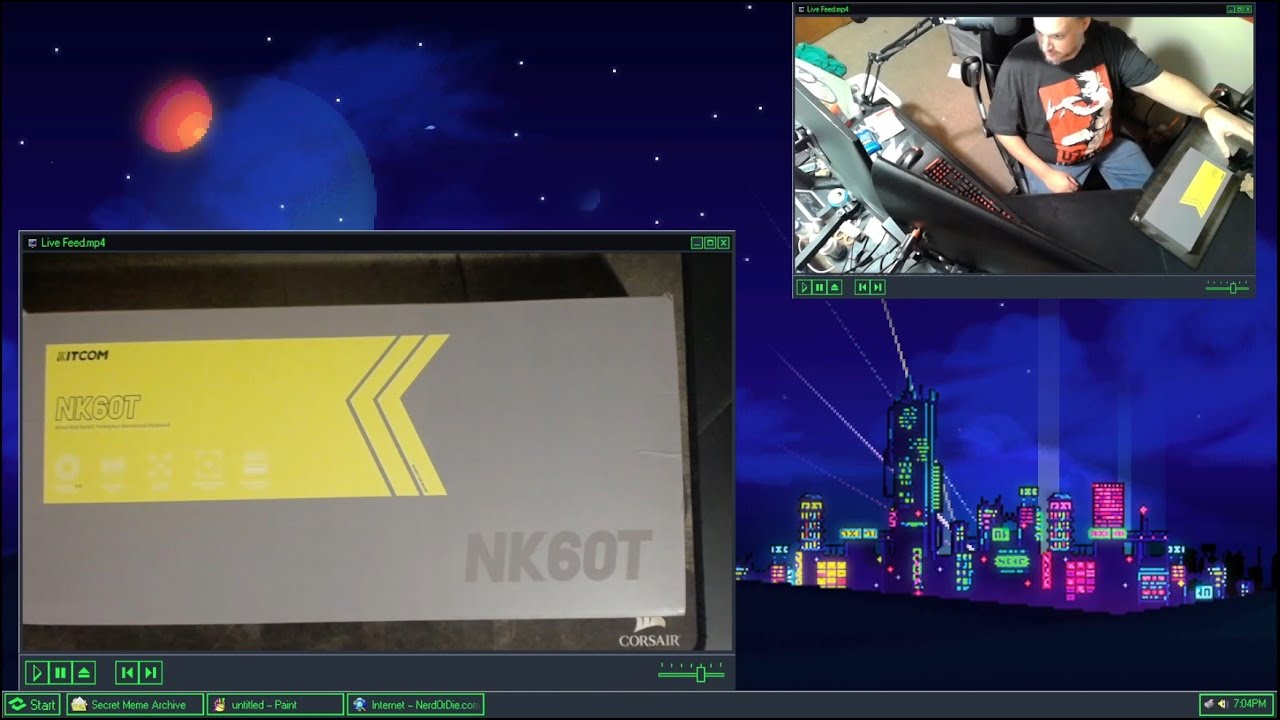Go to next track in webcam feed window
This screenshot has width=1280, height=720.
[x=878, y=287]
